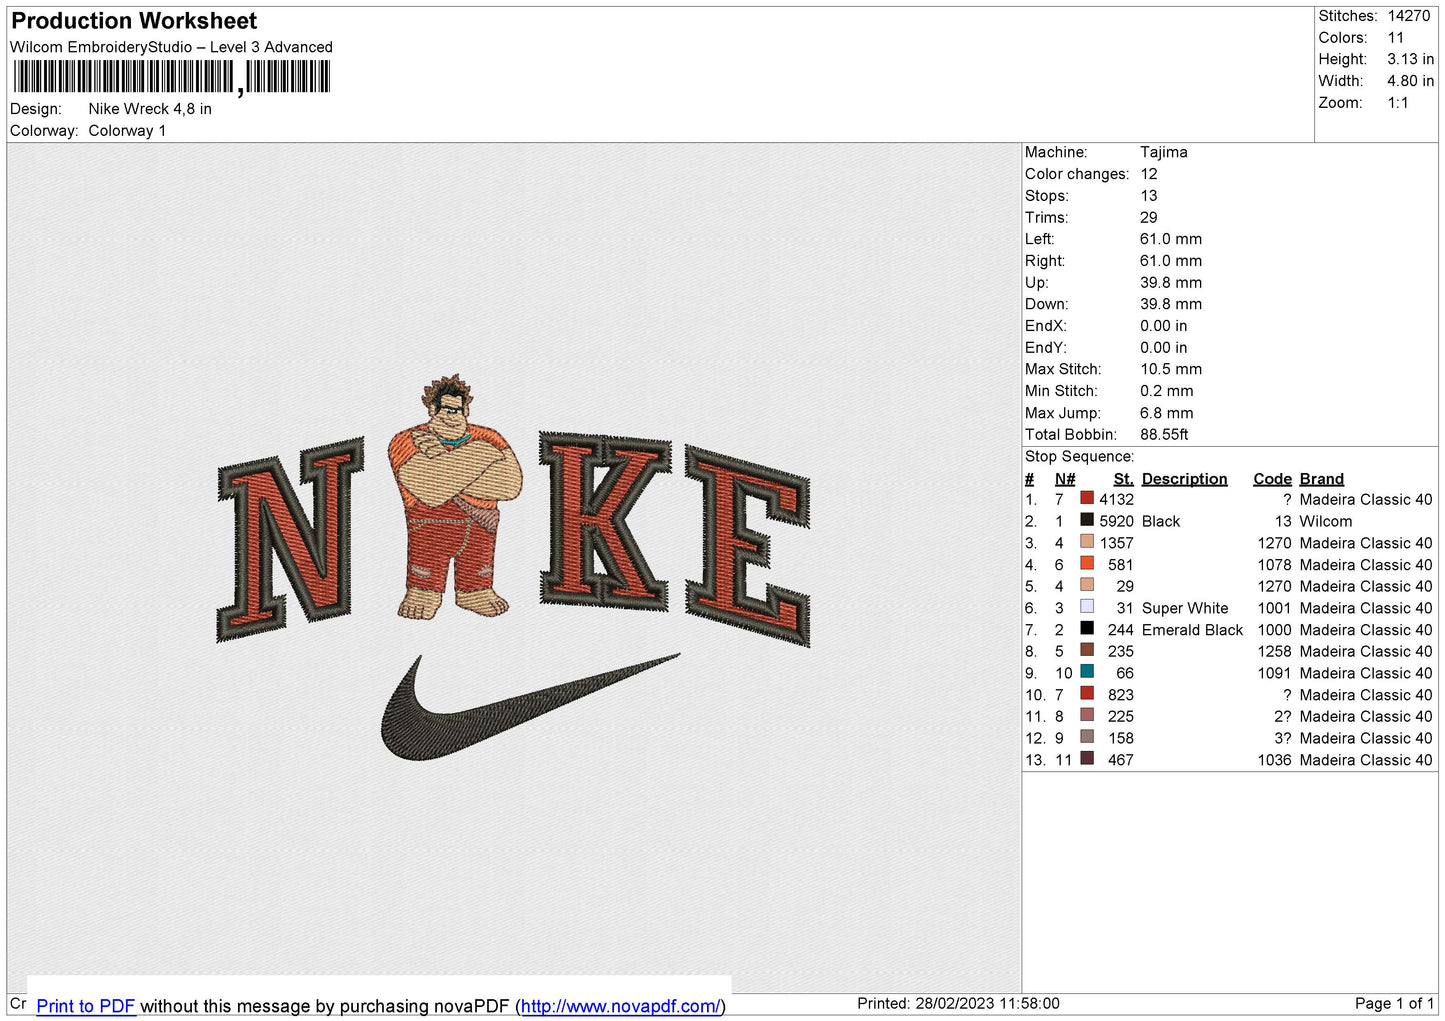Click the embroidered letter E
The image size is (1445, 1021).
click(x=748, y=545)
